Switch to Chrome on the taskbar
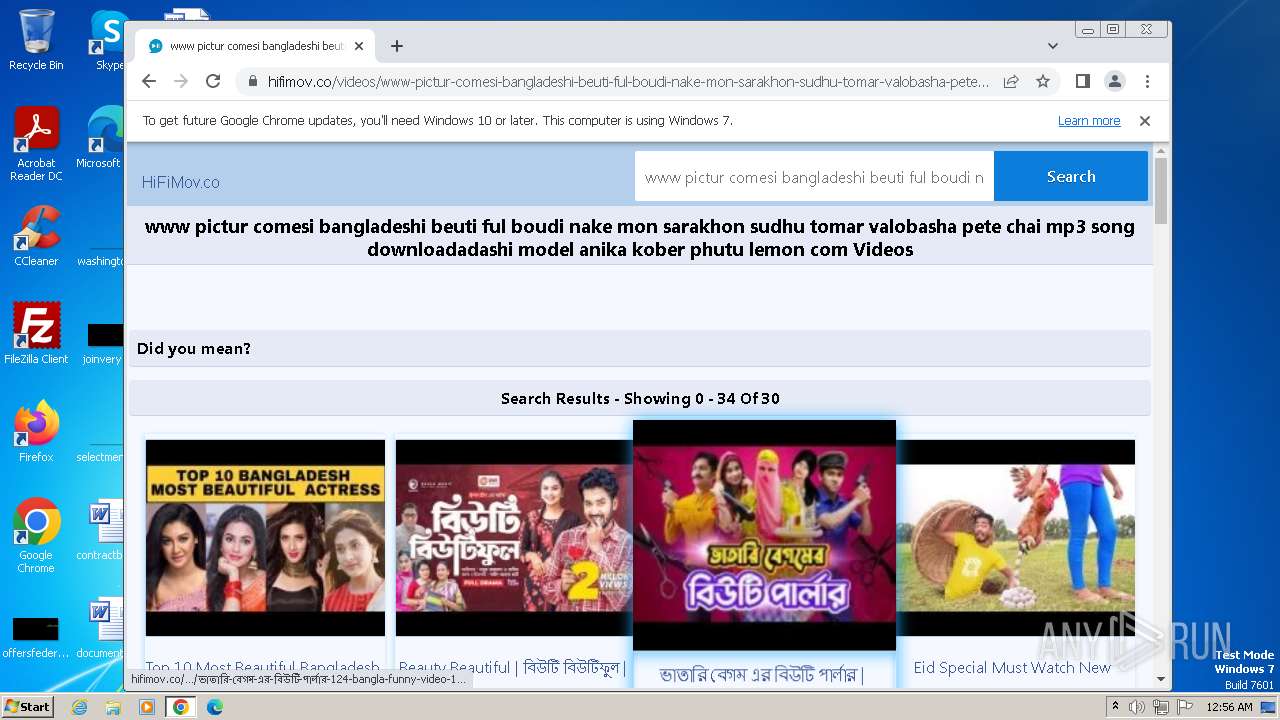 [180, 707]
